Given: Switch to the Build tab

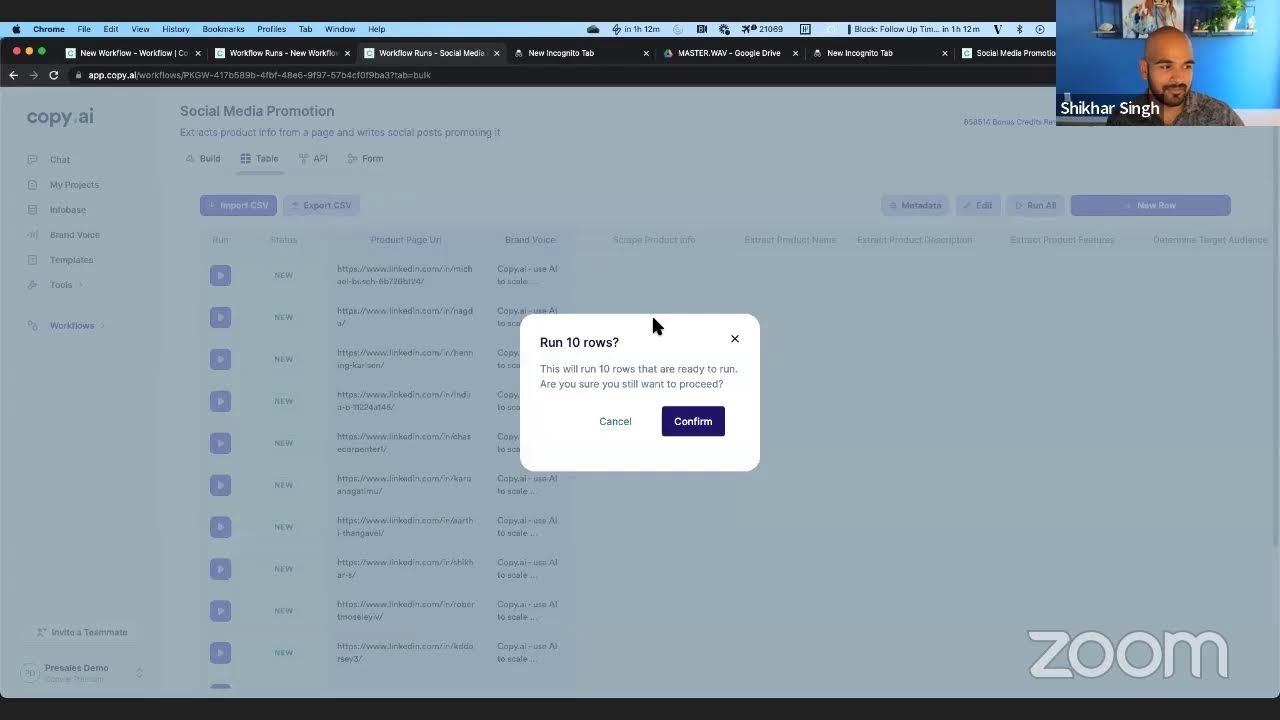Looking at the screenshot, I should 203,159.
